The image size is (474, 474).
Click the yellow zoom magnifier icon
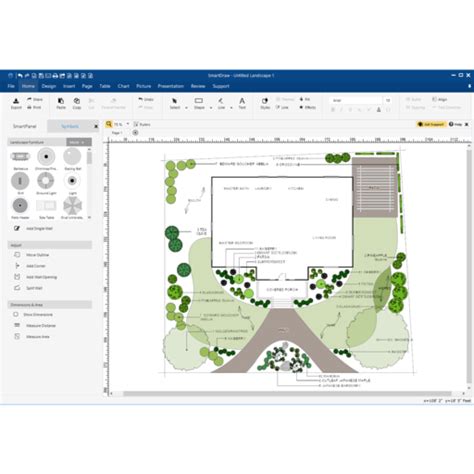pyautogui.click(x=109, y=124)
